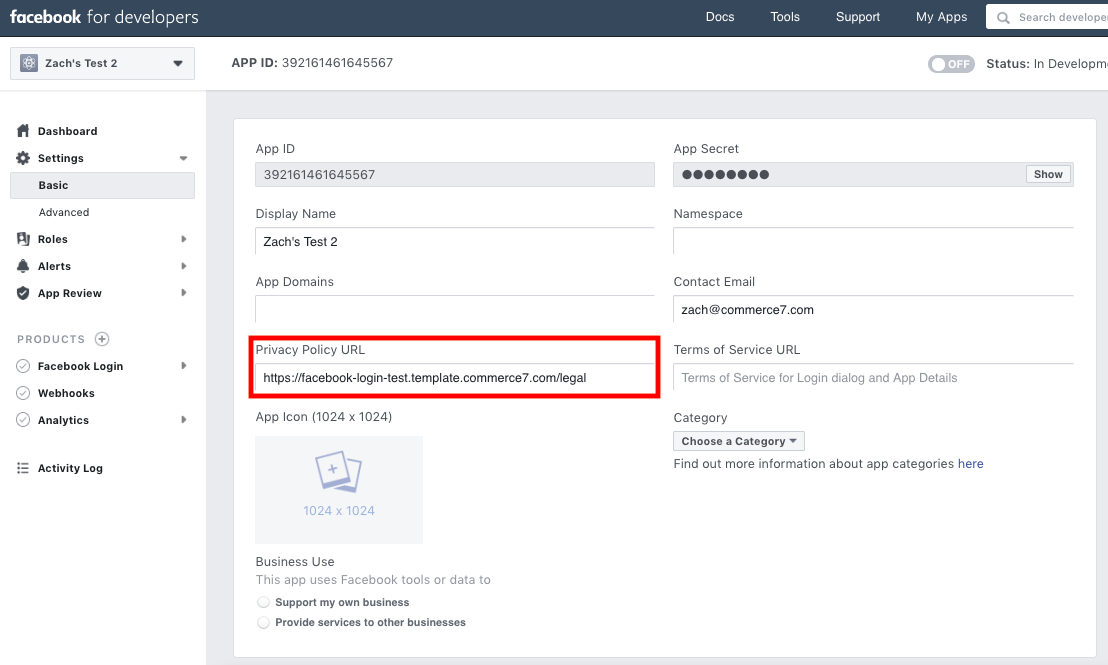Open the Zach's Test 2 app selector dropdown
1108x665 pixels.
click(102, 63)
